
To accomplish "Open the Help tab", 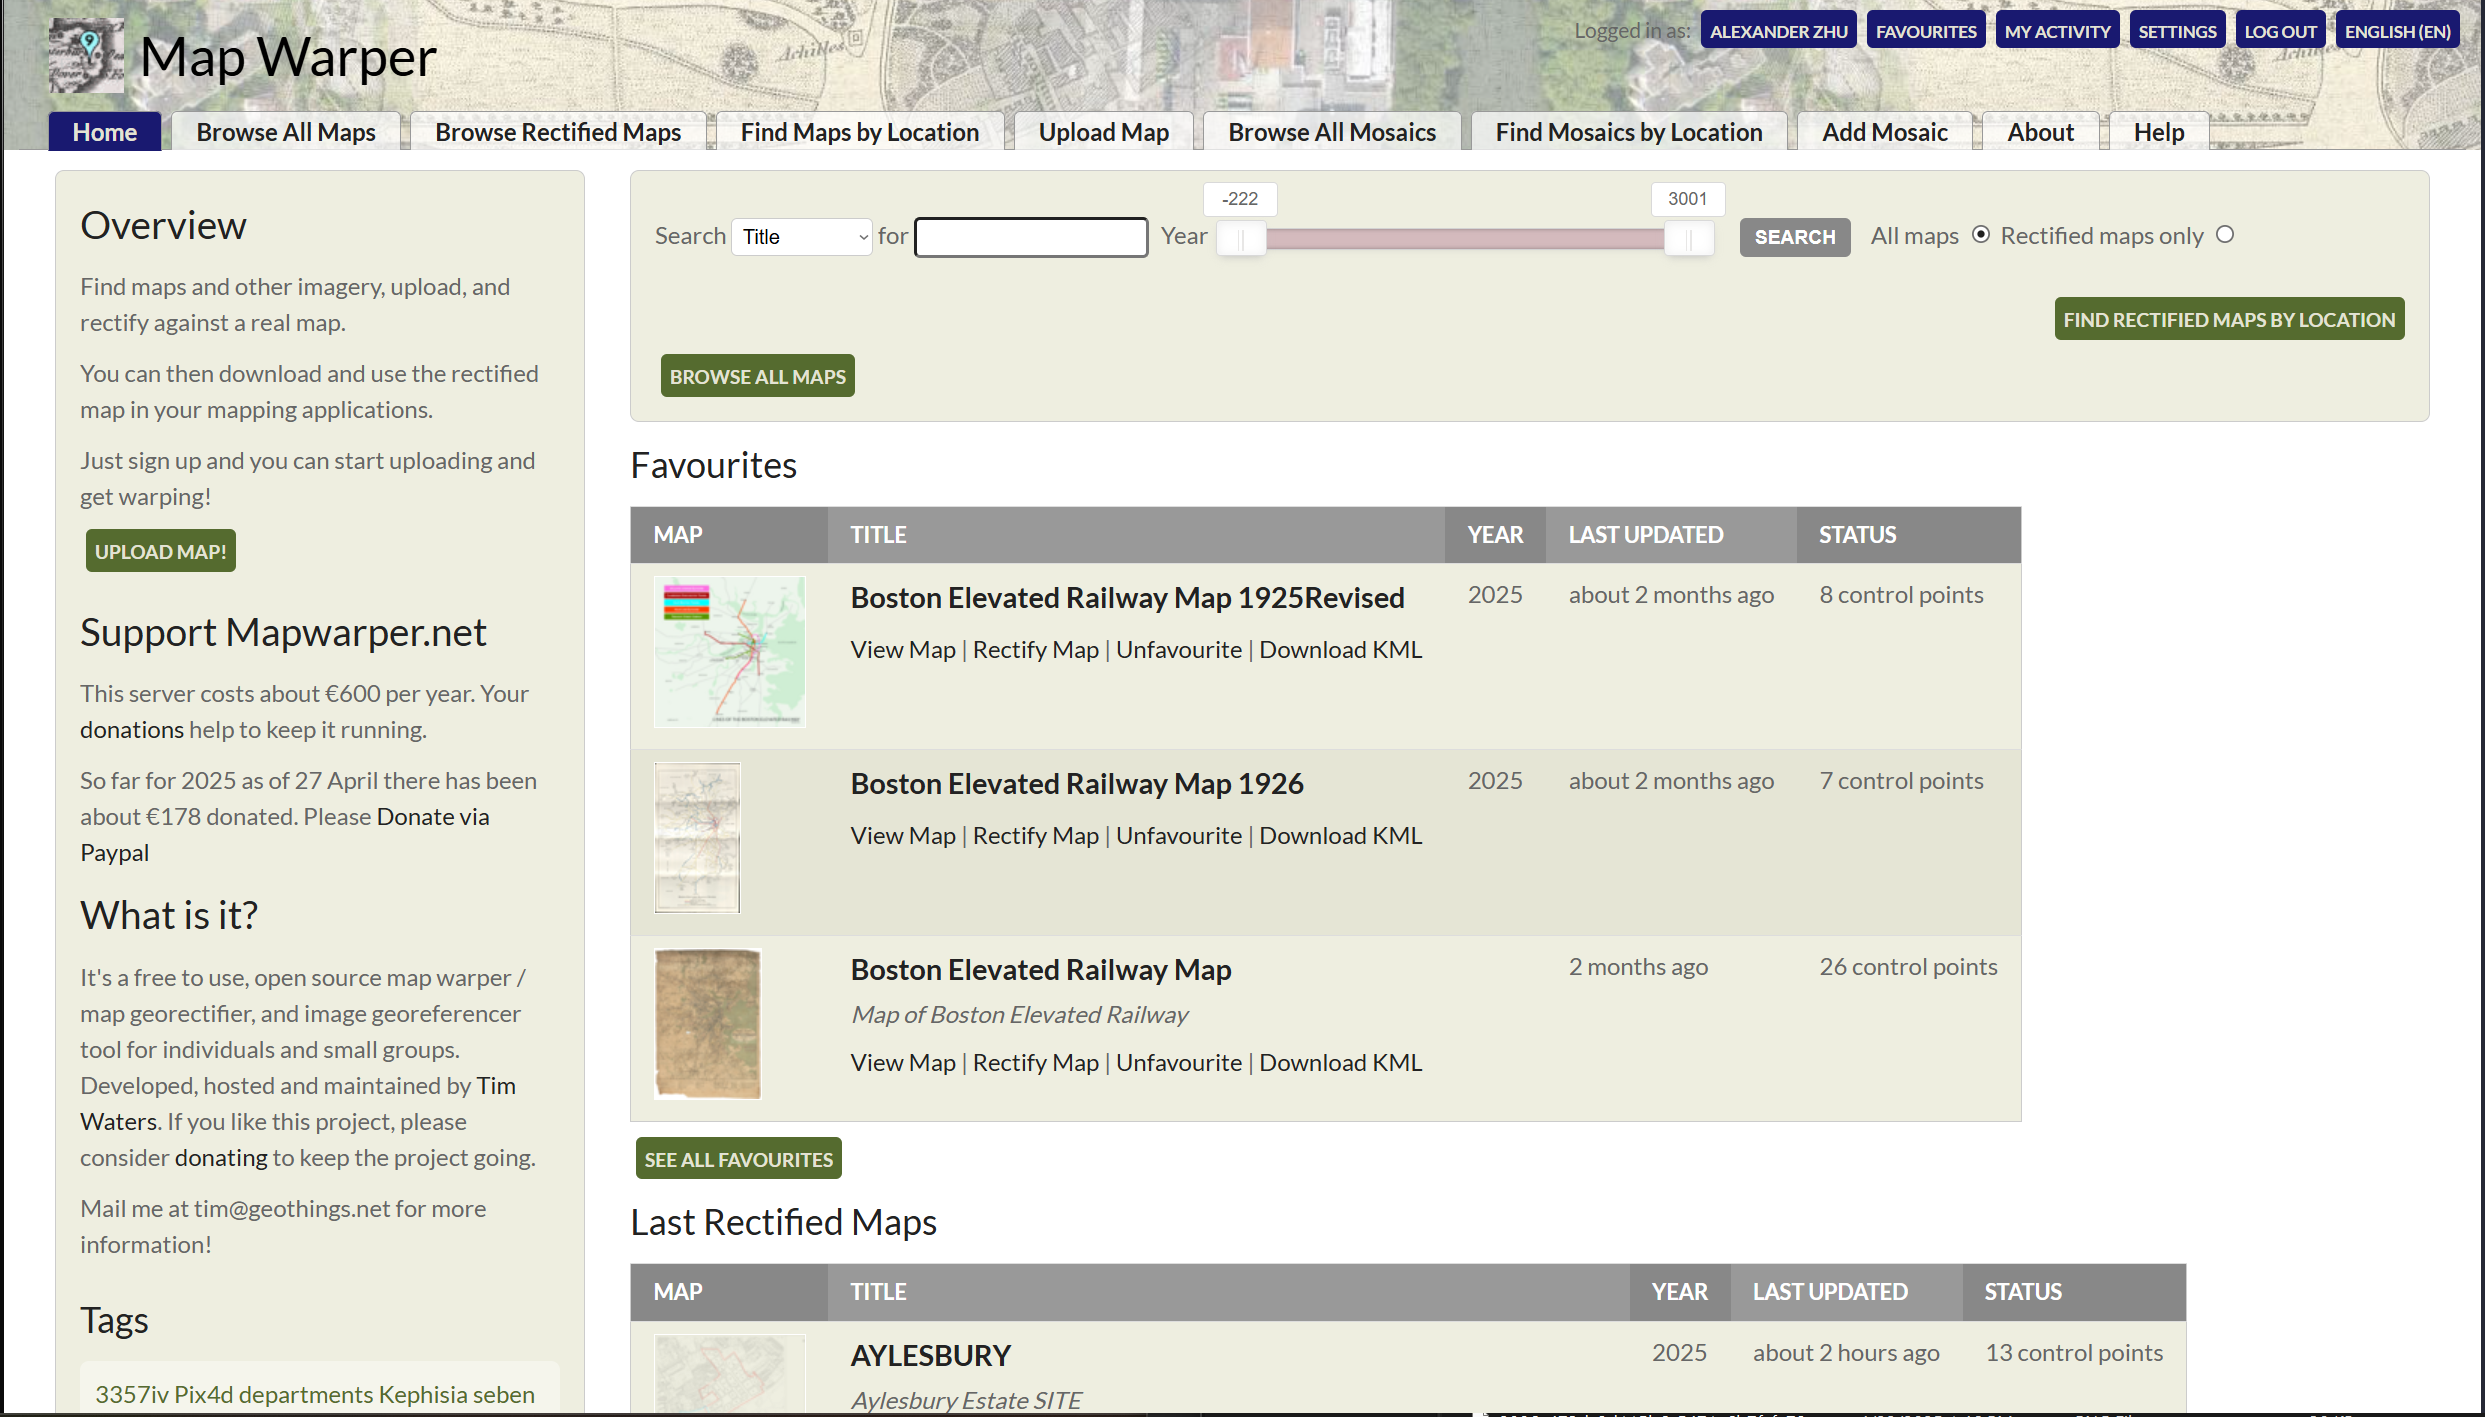I will (2159, 132).
